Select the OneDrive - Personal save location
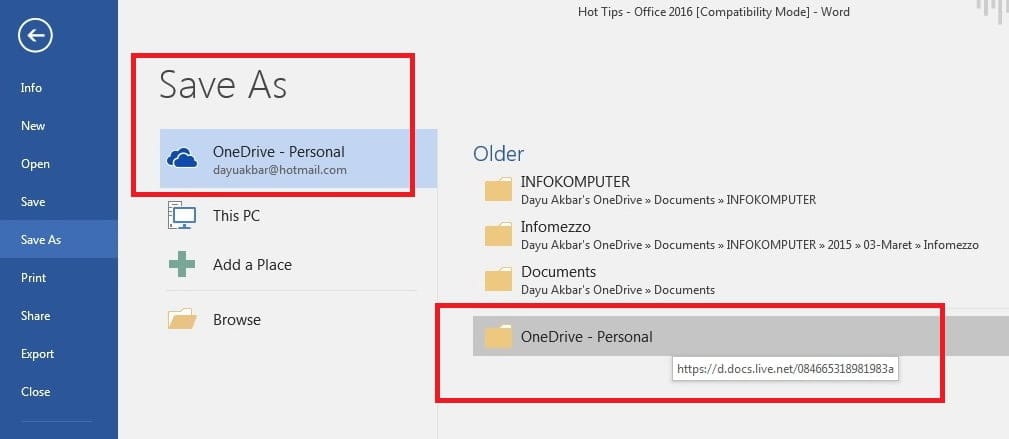The image size is (1009, 439). pyautogui.click(x=299, y=158)
